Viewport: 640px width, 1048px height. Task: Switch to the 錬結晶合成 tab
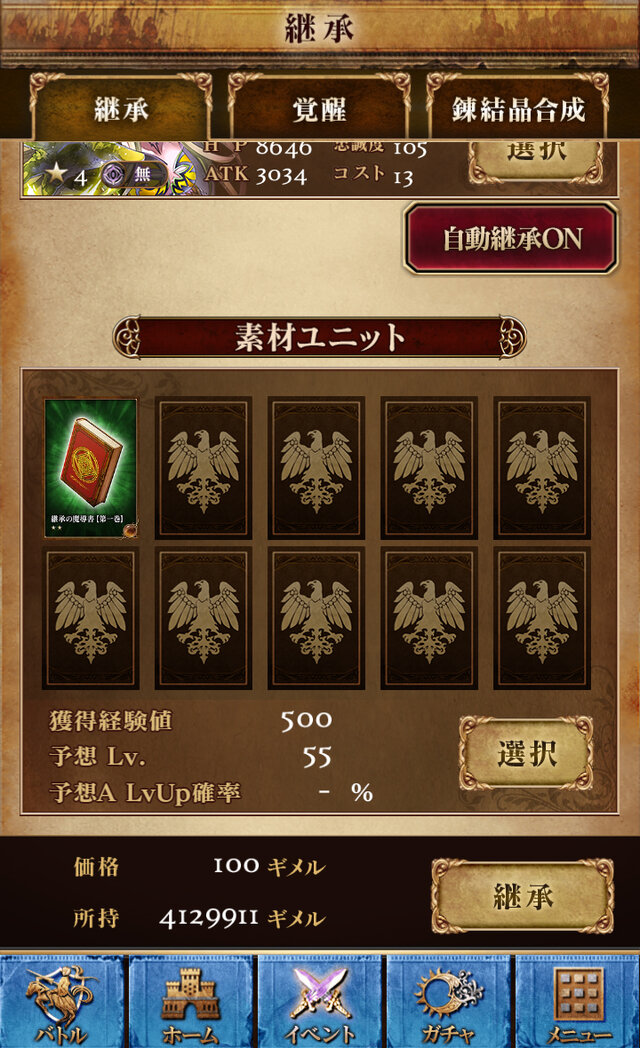[518, 110]
